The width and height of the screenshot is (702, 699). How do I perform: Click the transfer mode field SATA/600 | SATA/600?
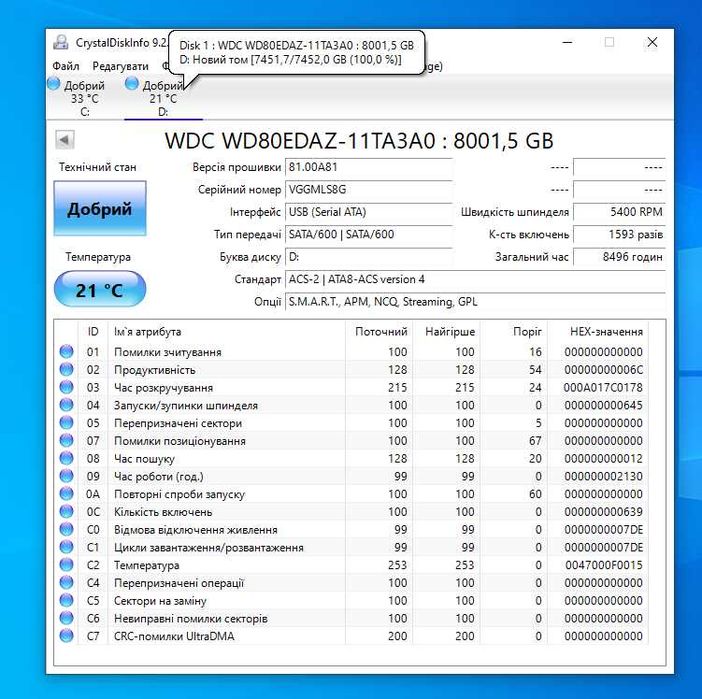[x=368, y=235]
